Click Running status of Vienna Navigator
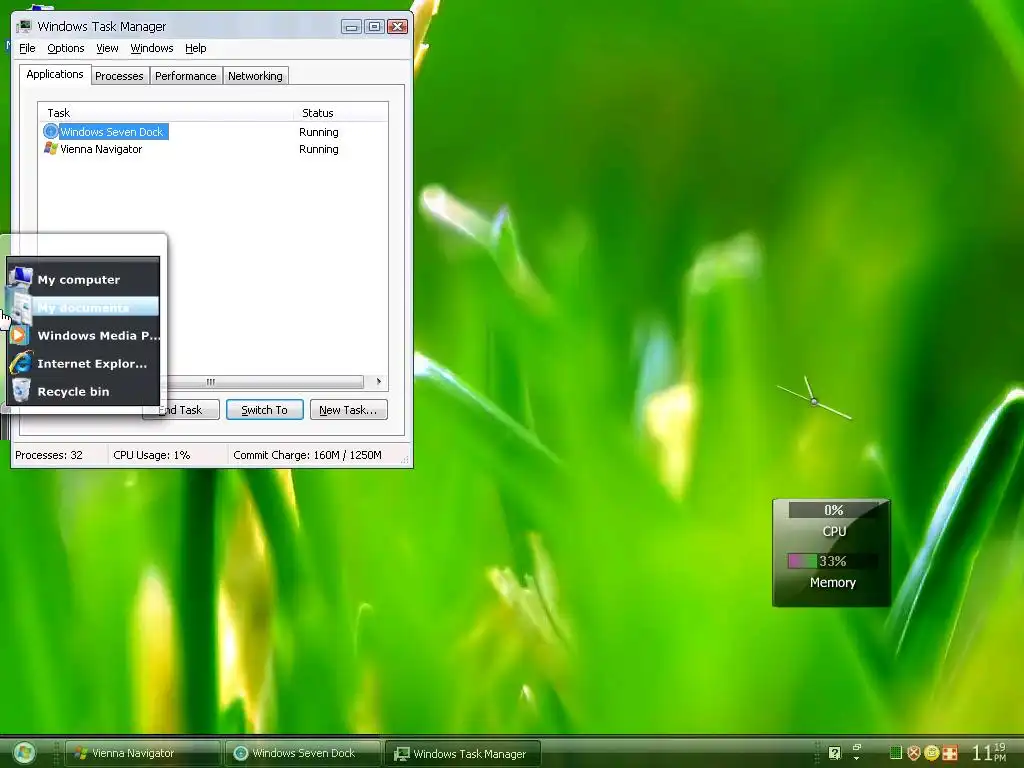 [319, 149]
